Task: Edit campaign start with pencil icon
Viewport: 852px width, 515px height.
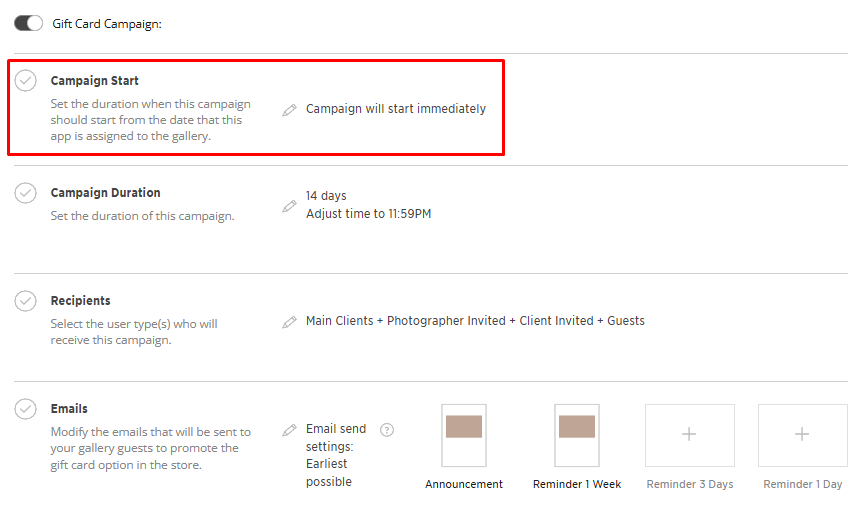Action: point(290,110)
